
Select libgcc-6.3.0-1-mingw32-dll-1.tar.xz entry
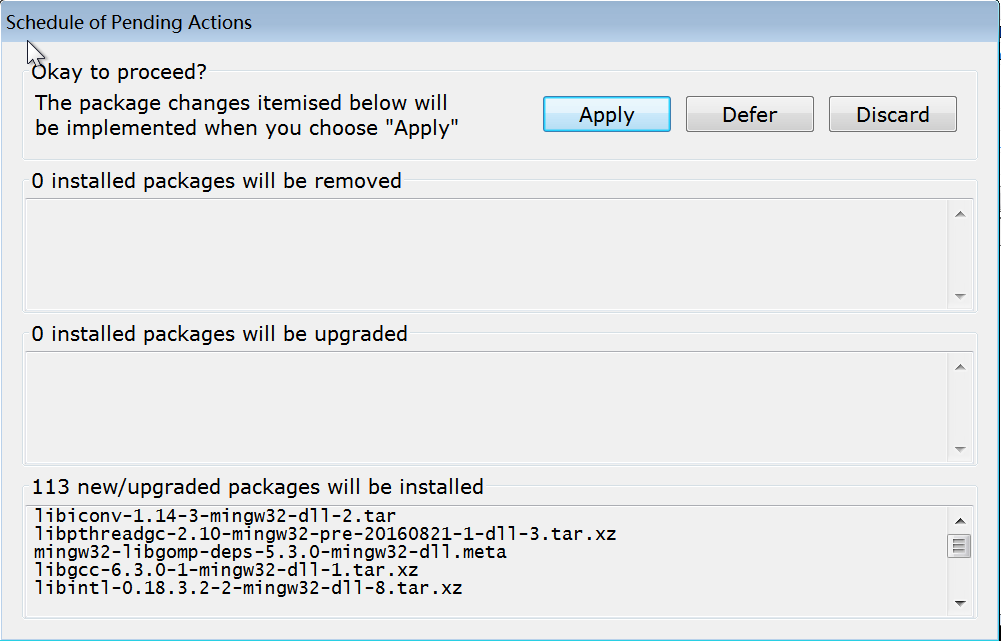coord(226,570)
